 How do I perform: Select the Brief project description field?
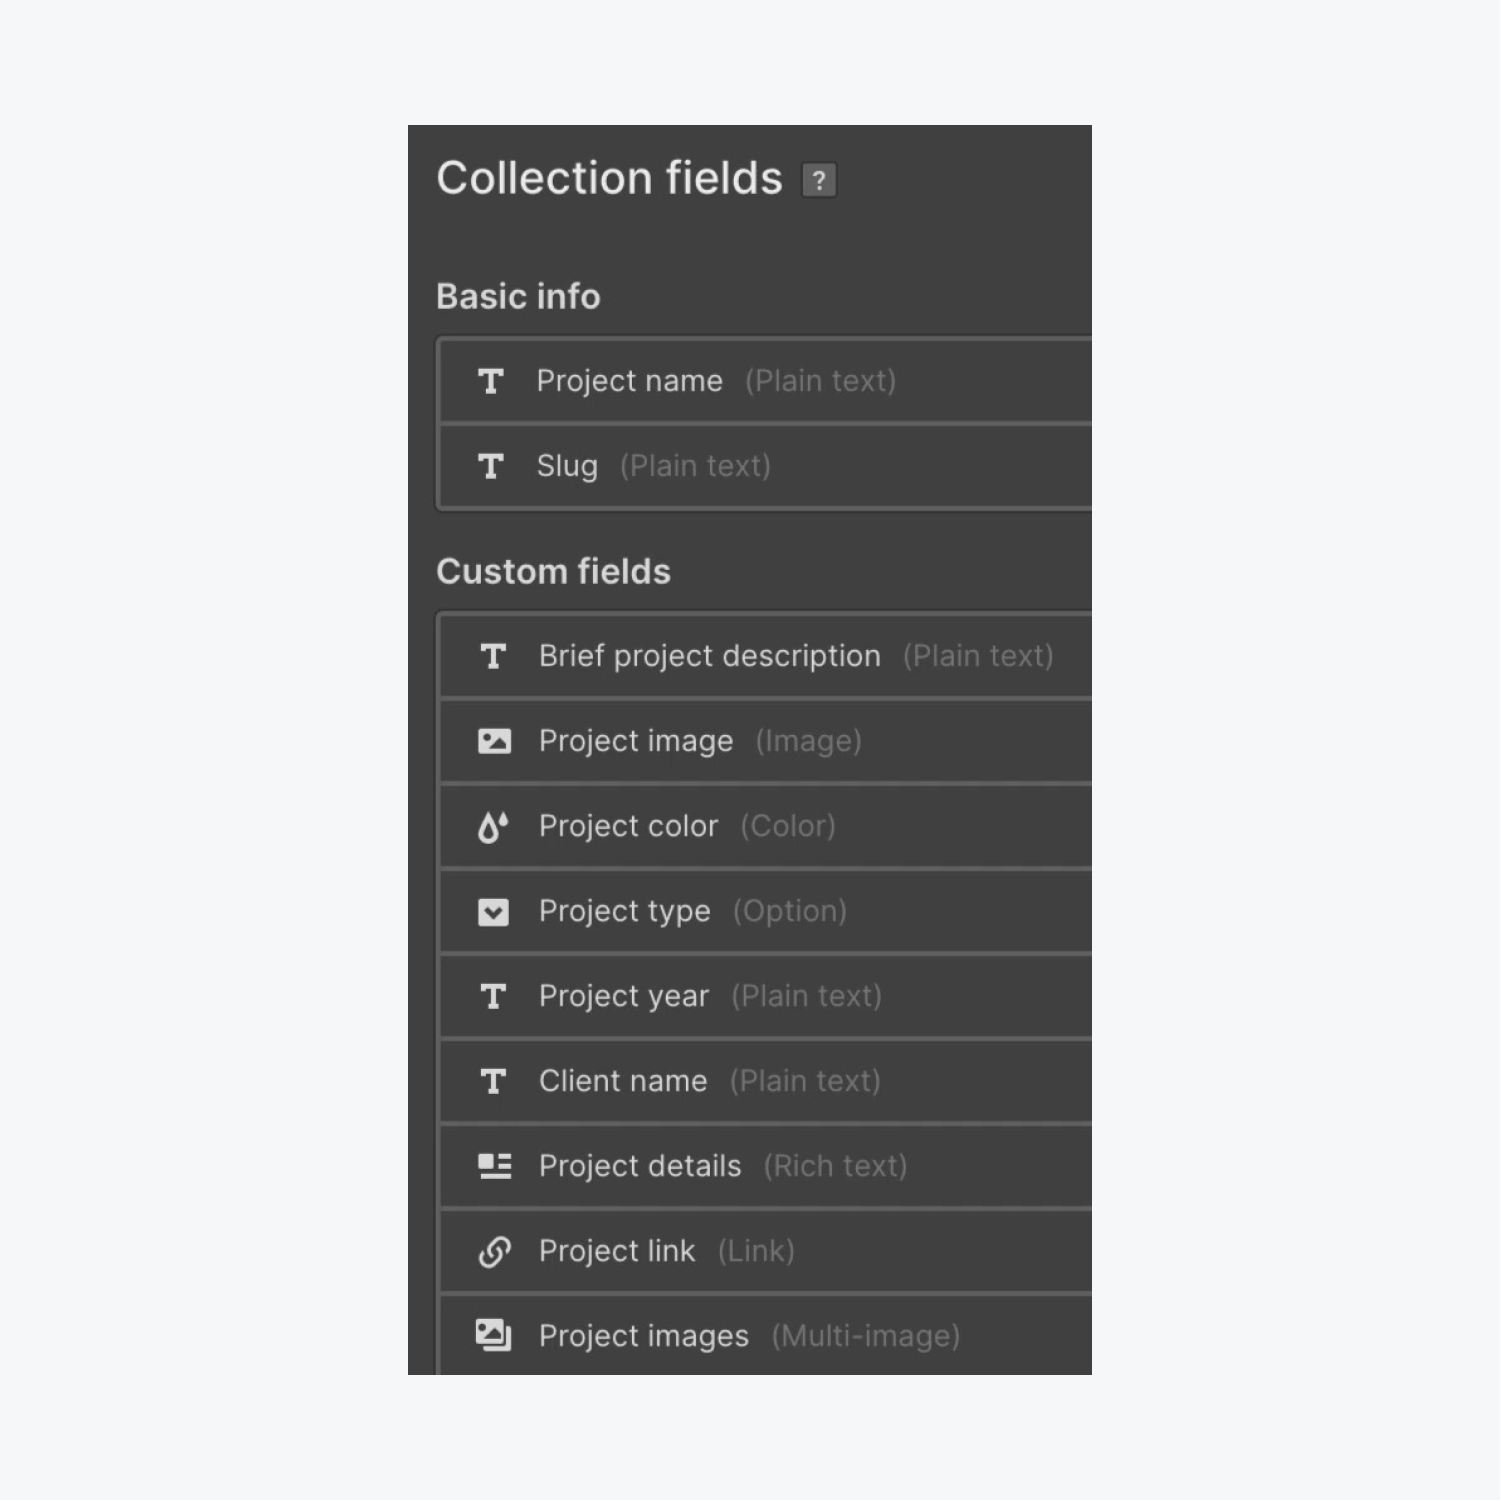tap(710, 656)
